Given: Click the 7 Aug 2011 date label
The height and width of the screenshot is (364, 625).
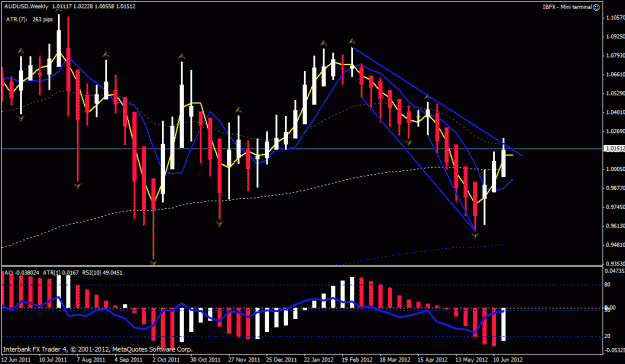Looking at the screenshot, I should [x=92, y=359].
